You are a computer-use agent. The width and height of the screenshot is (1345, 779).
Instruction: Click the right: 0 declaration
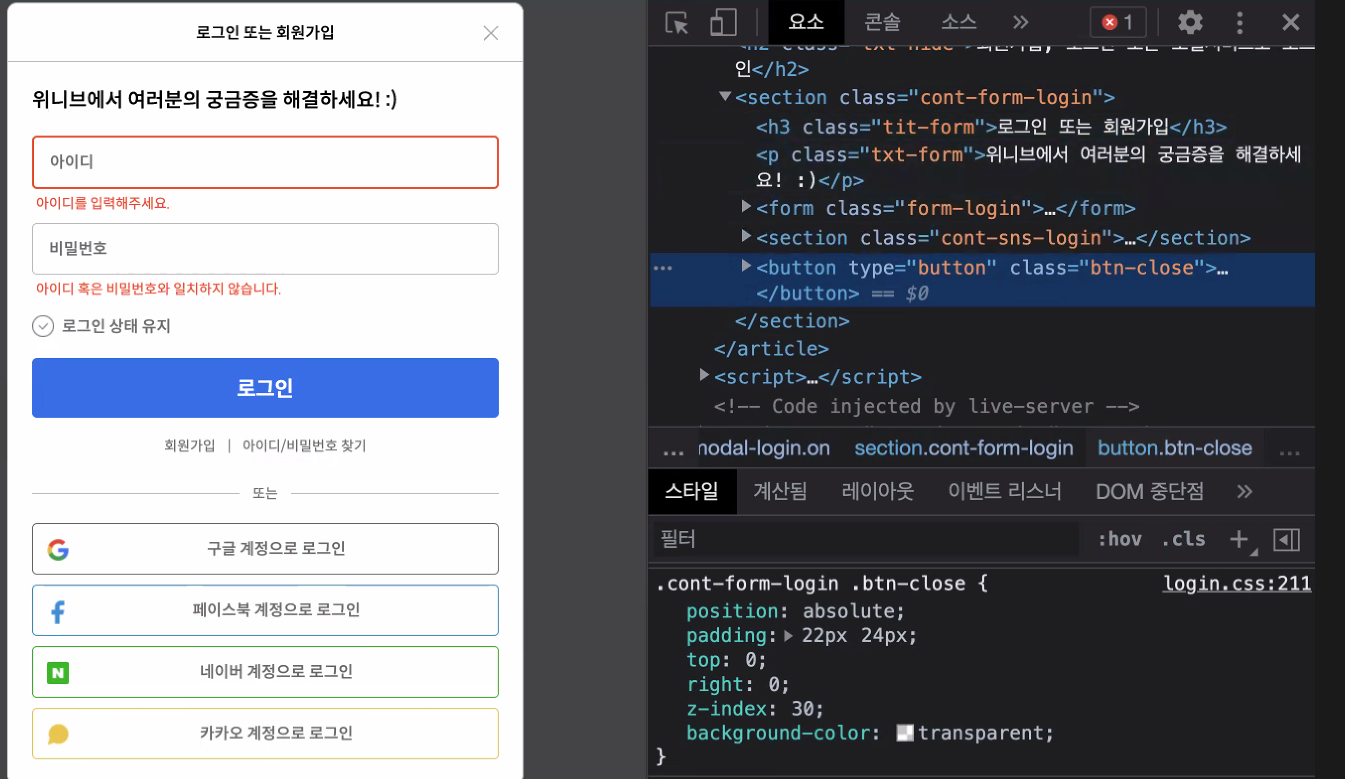(738, 685)
